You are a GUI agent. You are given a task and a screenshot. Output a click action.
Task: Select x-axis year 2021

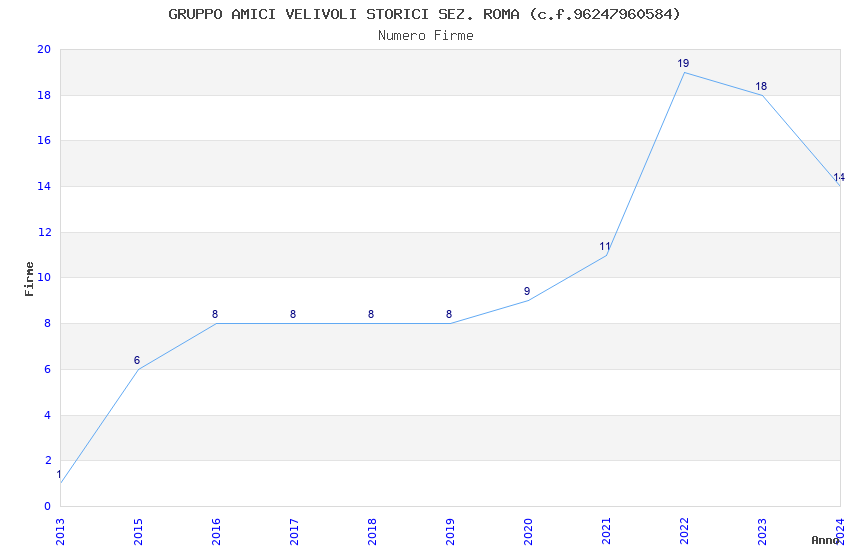[x=607, y=531]
